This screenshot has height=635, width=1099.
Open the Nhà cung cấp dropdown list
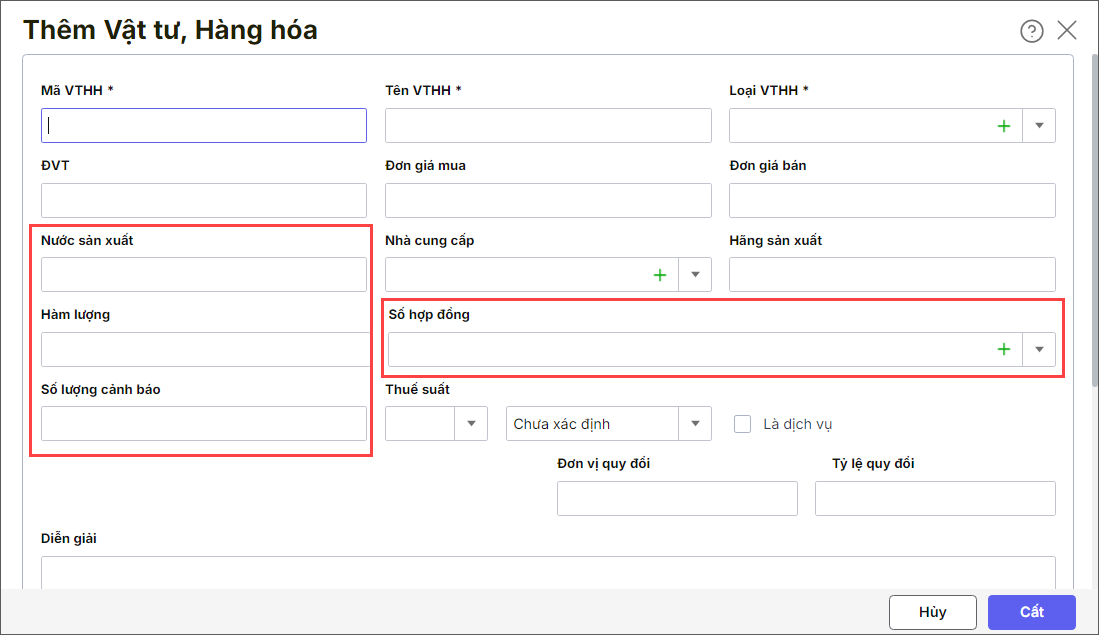pos(695,275)
